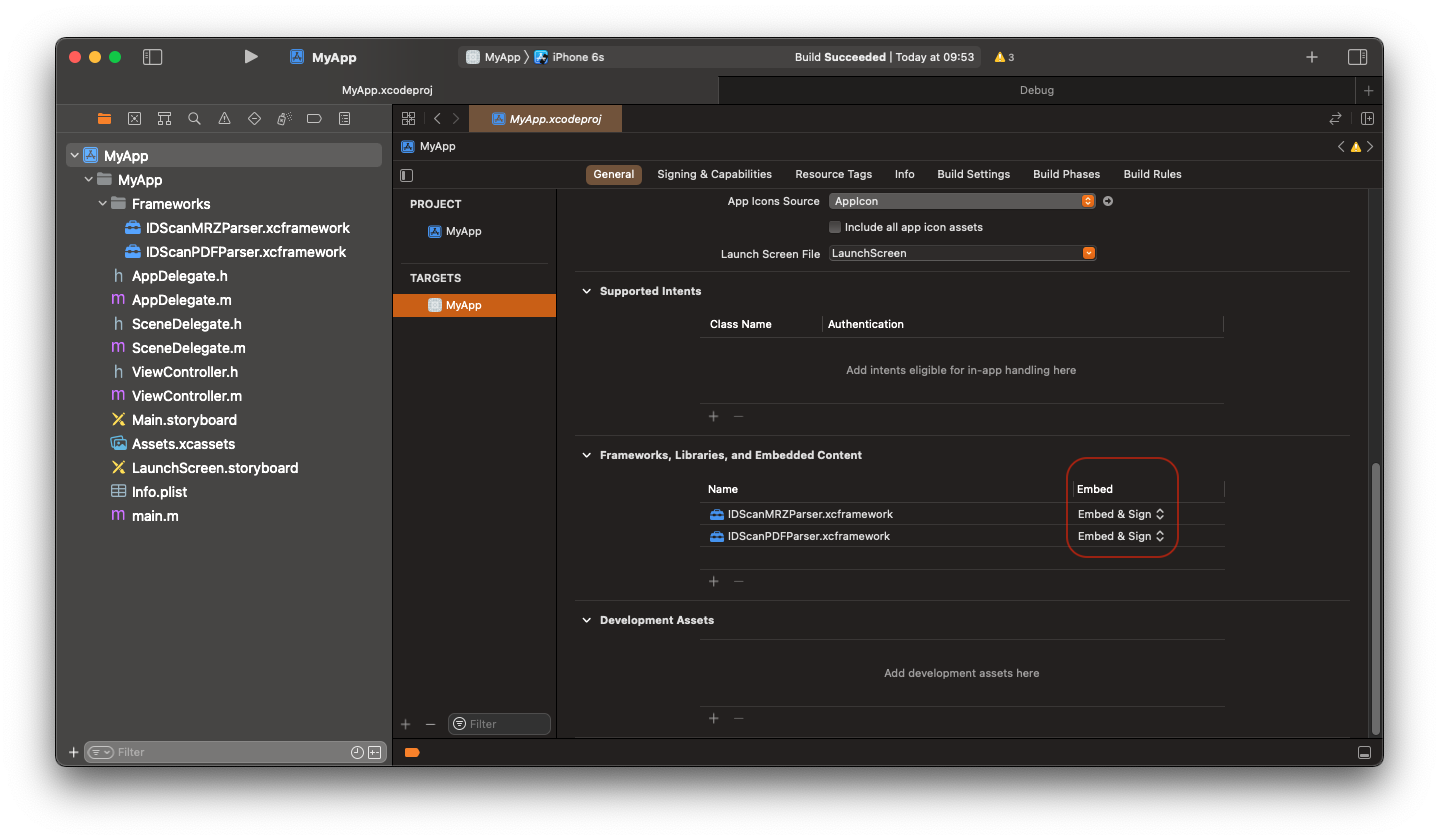This screenshot has height=840, width=1439.
Task: Add a supported intent with plus
Action: [x=713, y=416]
